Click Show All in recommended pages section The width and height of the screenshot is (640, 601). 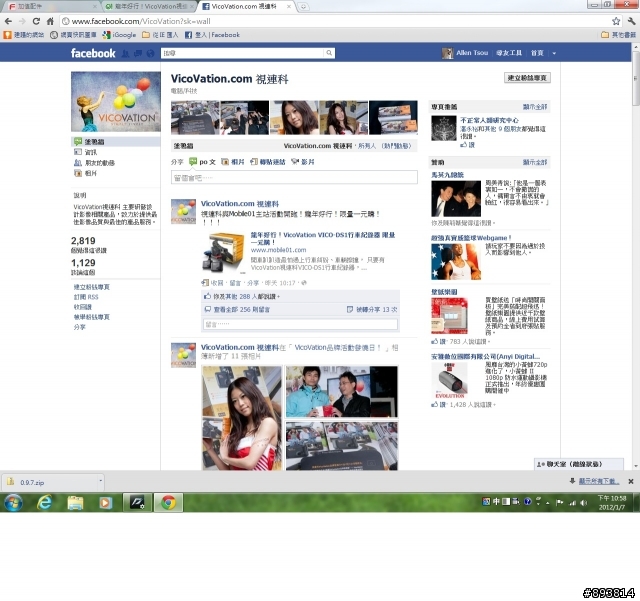[535, 107]
